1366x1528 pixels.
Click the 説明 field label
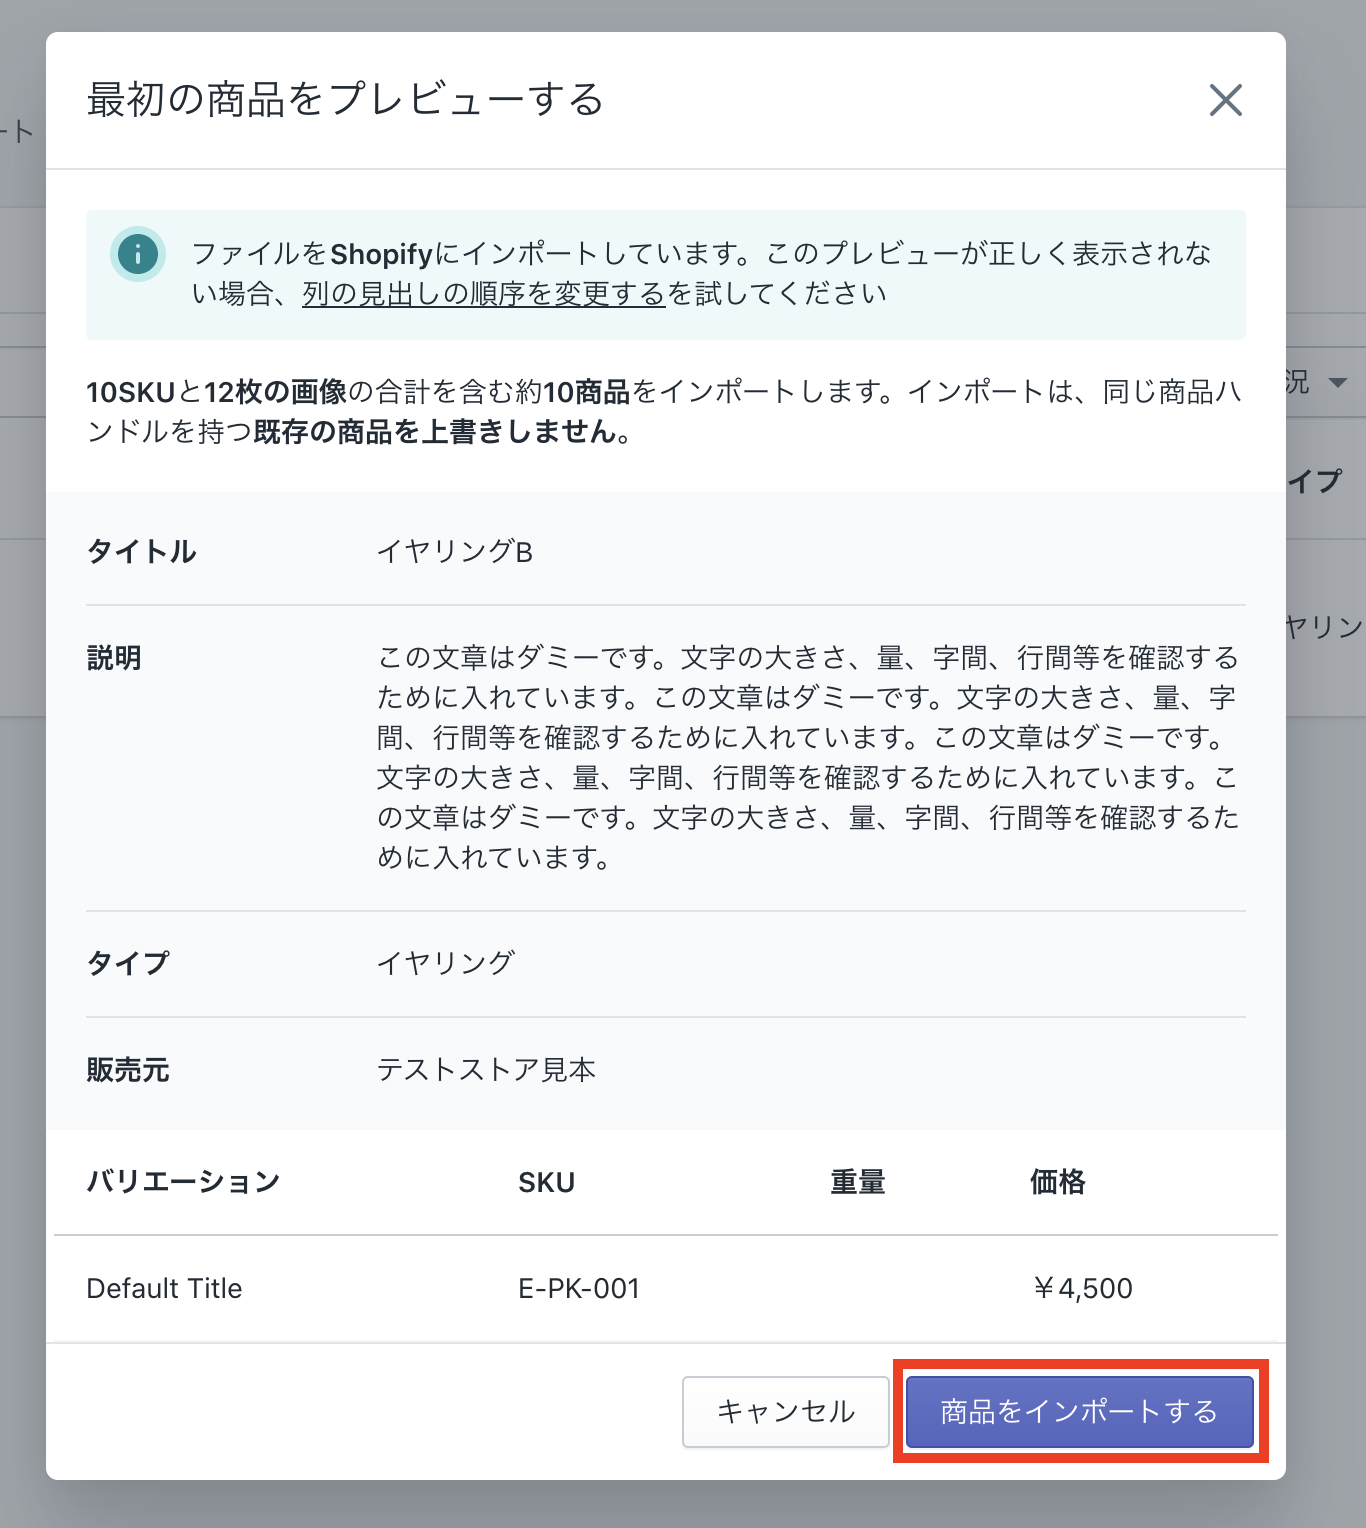(114, 658)
